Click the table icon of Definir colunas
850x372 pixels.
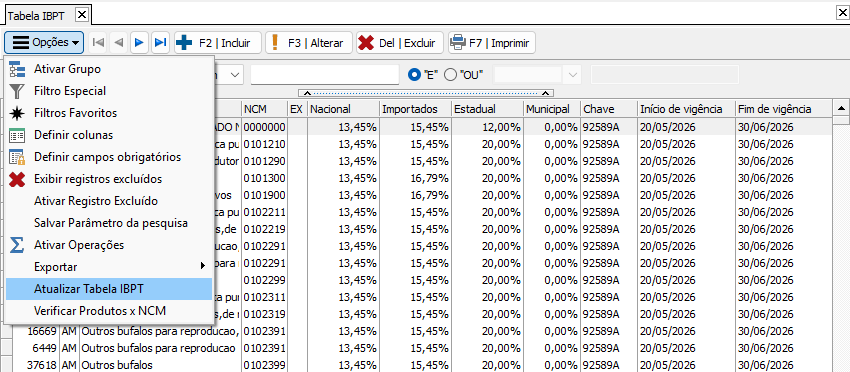coord(17,135)
